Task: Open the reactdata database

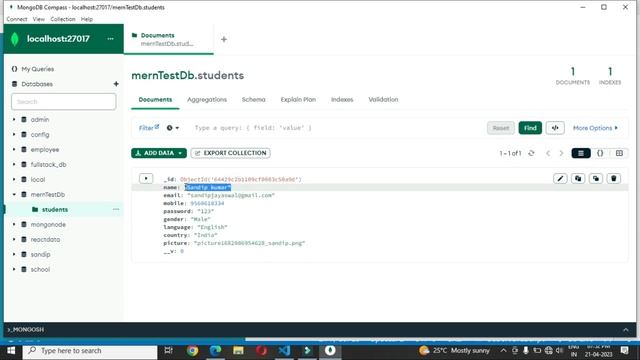Action: pyautogui.click(x=45, y=239)
